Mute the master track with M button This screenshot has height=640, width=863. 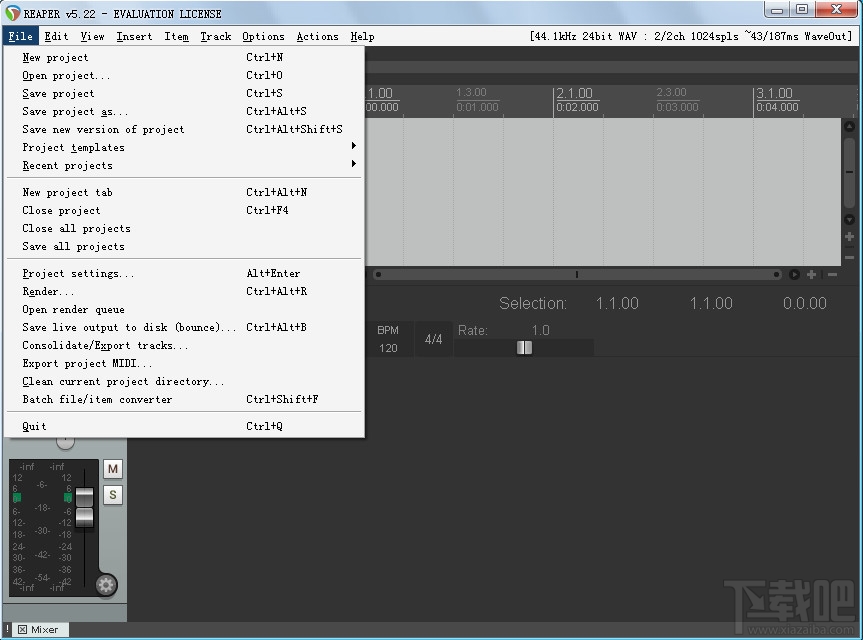tap(113, 469)
